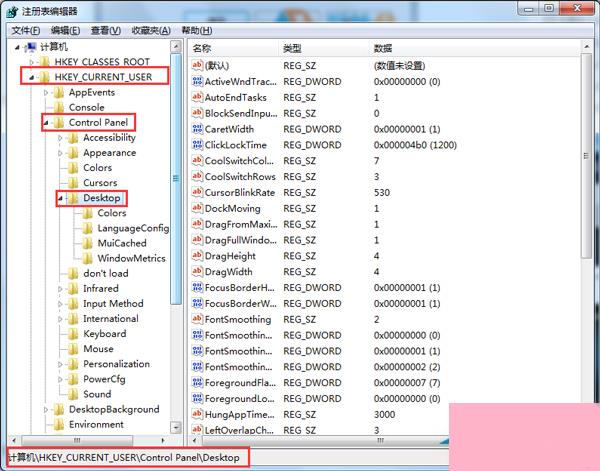Click the folder icon beside LanguageConfig
This screenshot has height=471, width=600.
(88, 228)
